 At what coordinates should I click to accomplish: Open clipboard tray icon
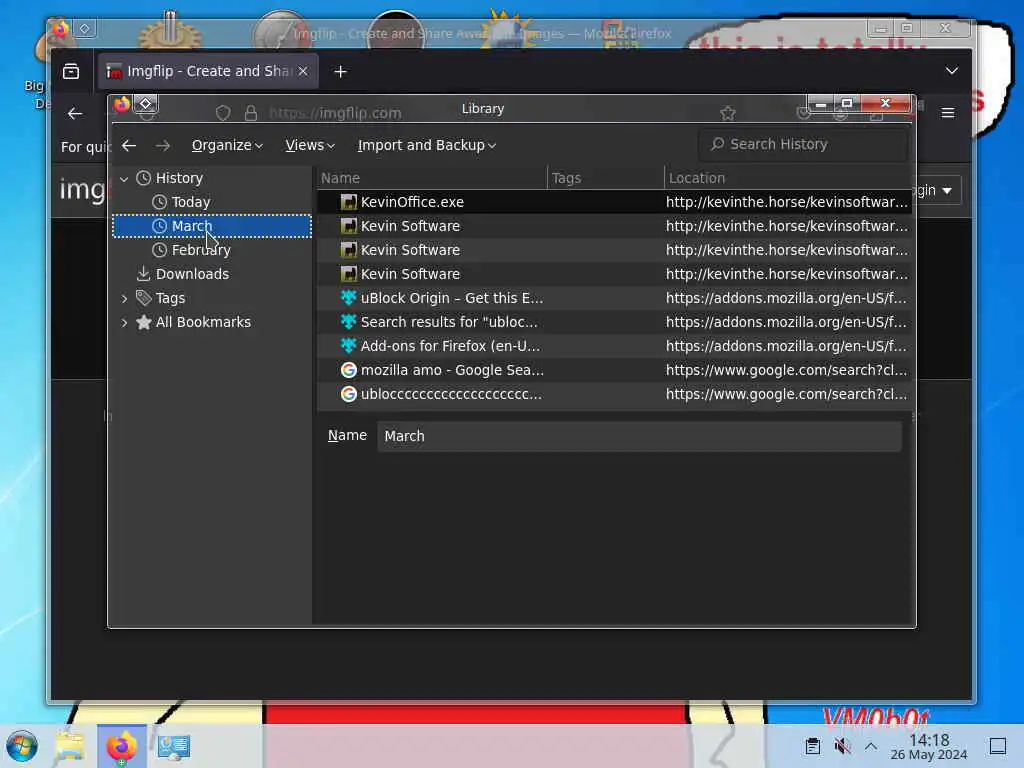coord(812,746)
